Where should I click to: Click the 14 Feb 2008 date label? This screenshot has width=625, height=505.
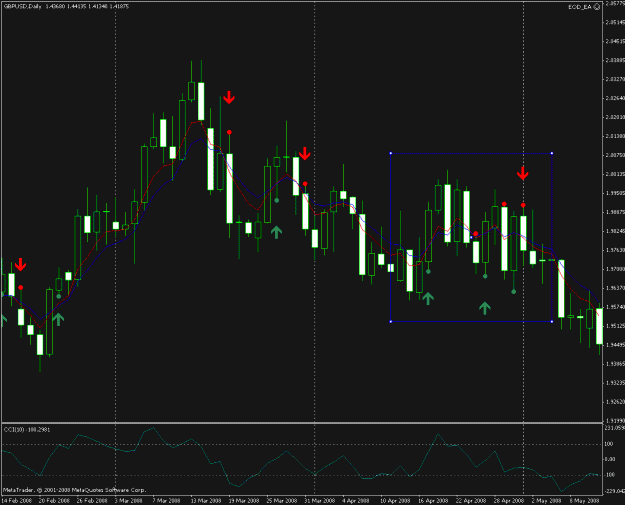pos(16,500)
